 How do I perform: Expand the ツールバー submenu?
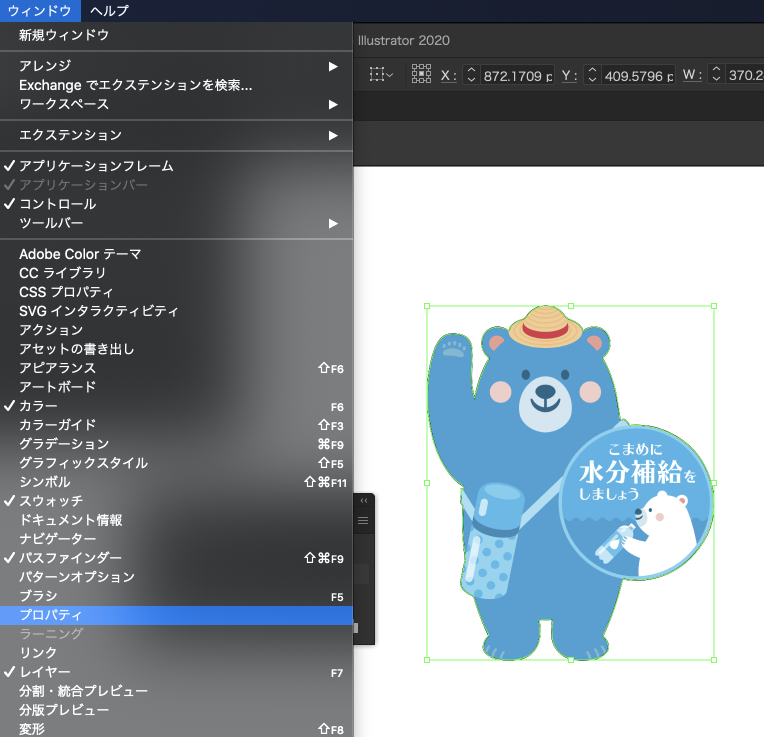176,223
